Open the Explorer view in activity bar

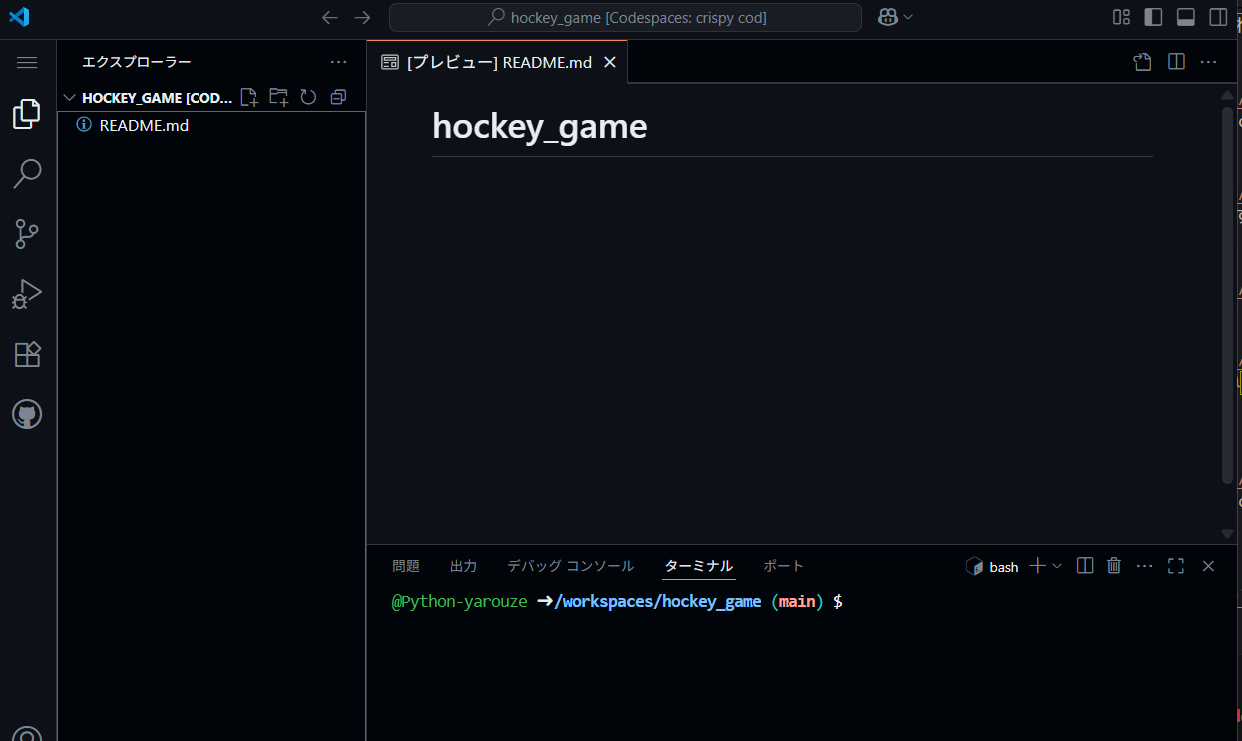[27, 114]
